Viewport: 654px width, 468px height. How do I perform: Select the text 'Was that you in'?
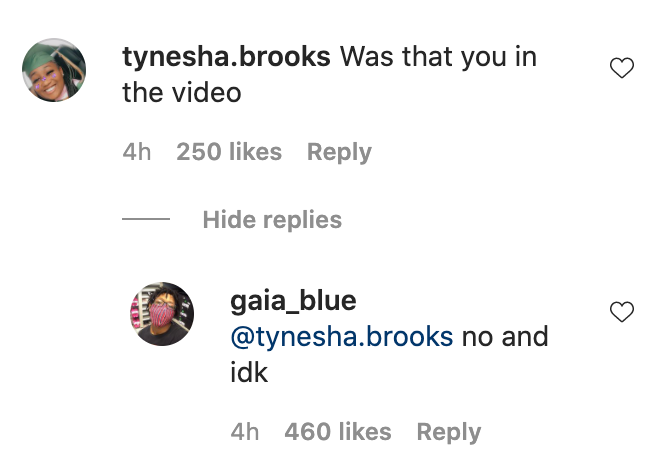[438, 56]
